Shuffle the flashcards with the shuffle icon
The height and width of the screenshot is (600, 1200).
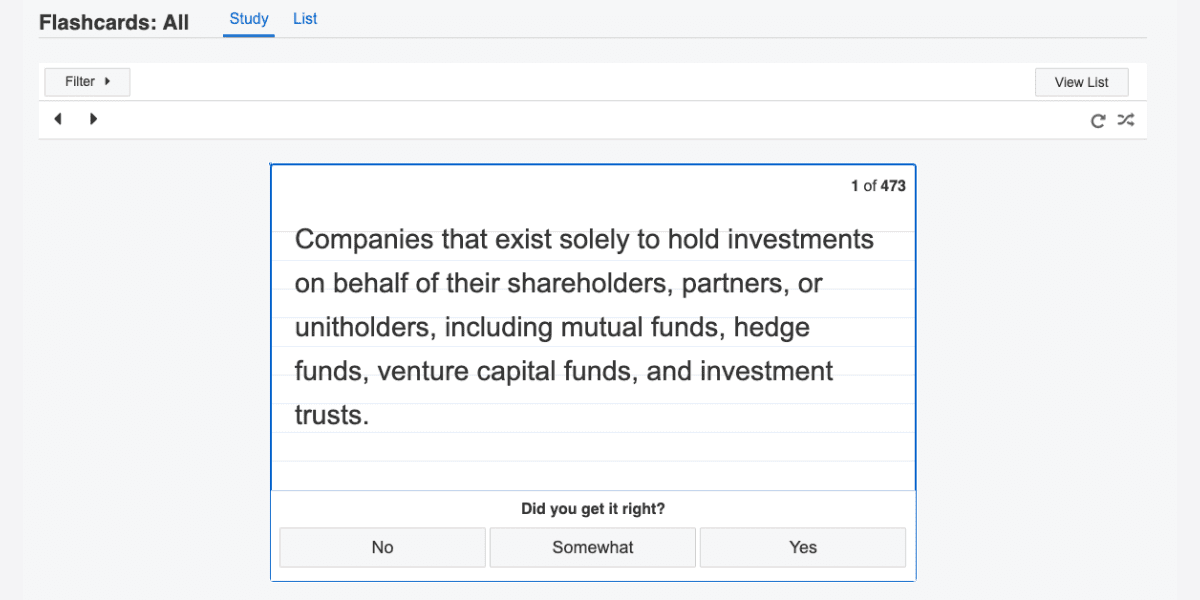pyautogui.click(x=1126, y=120)
